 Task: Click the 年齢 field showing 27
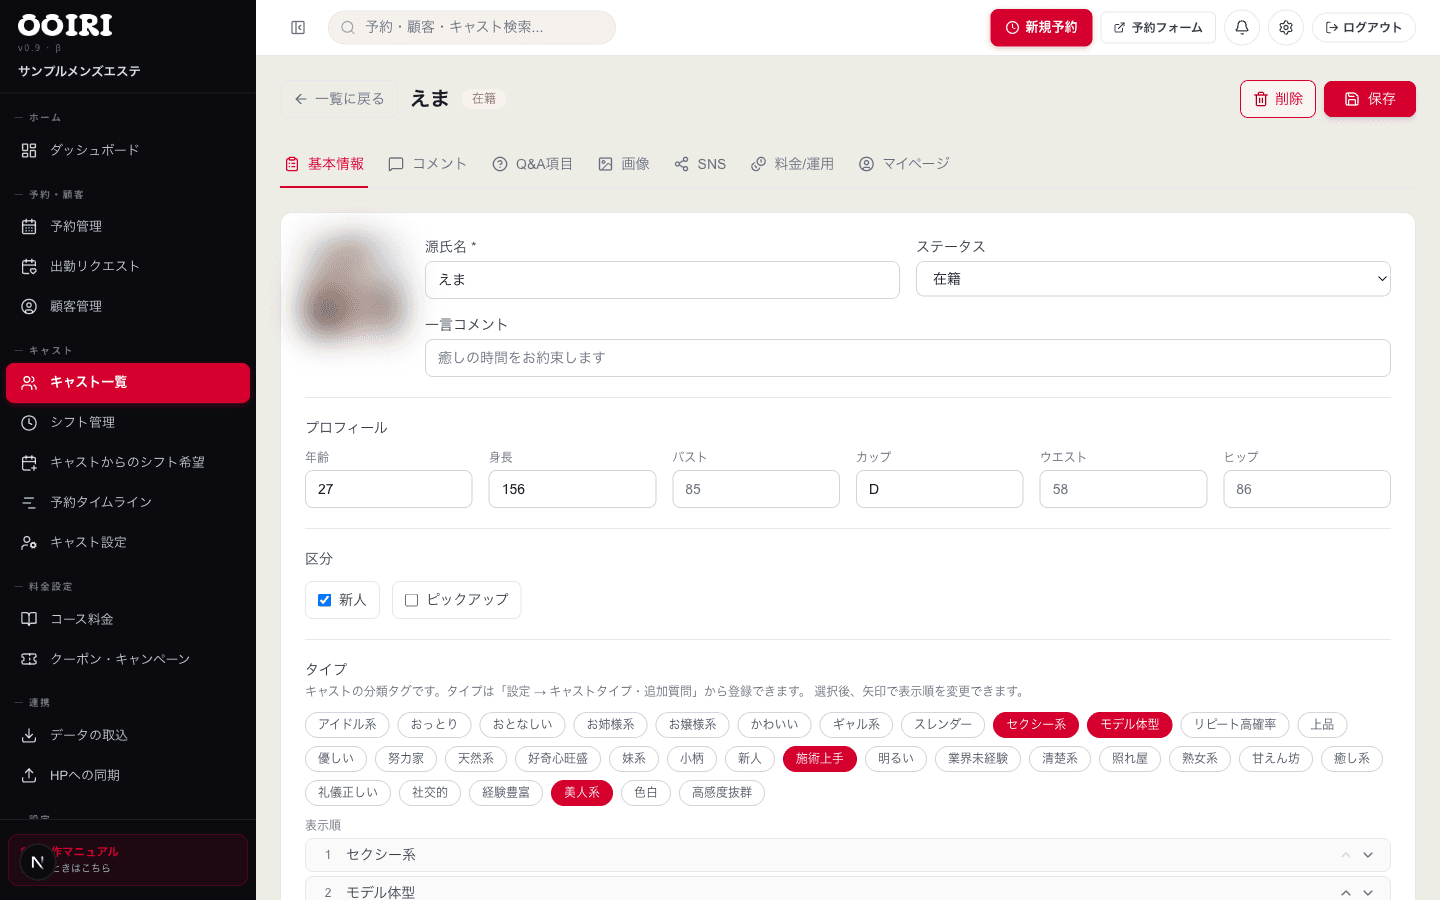click(x=389, y=489)
